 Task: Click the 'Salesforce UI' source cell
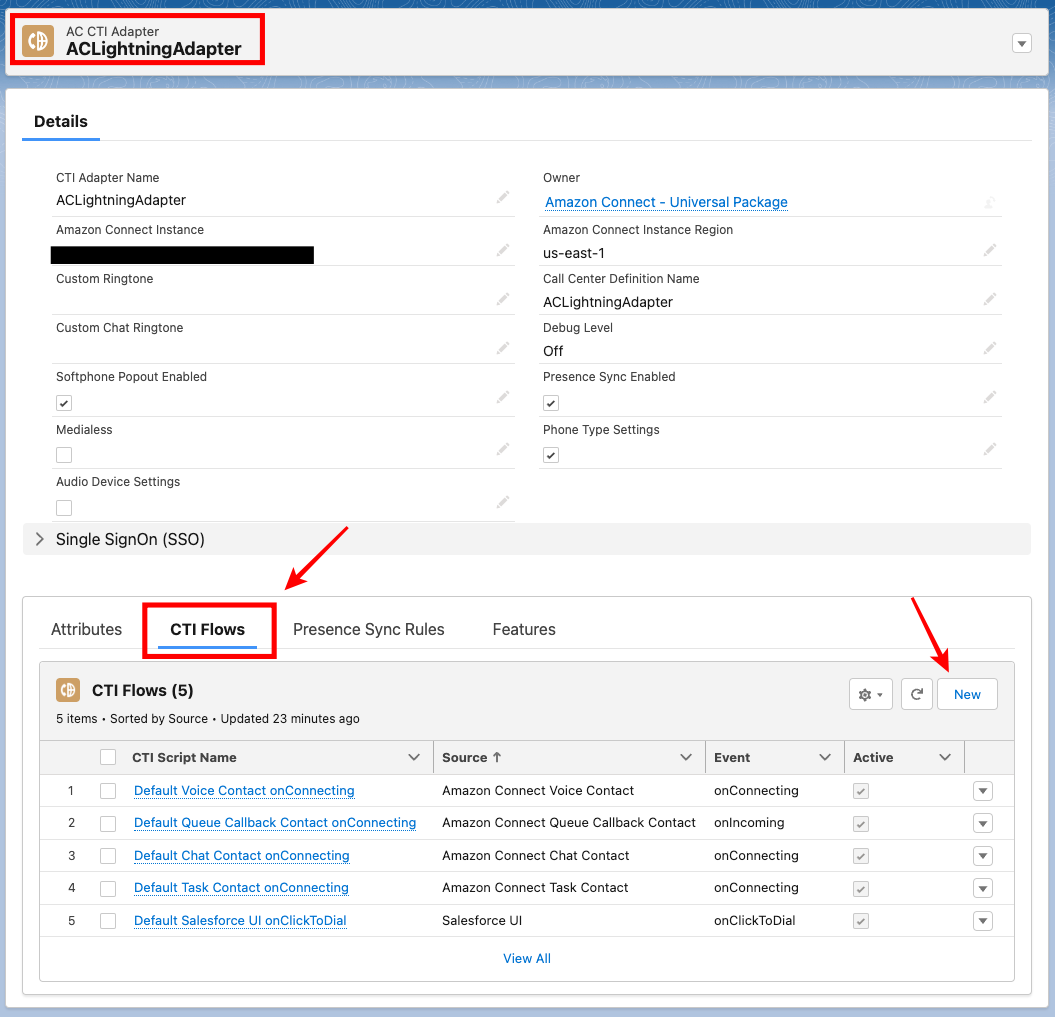(482, 921)
